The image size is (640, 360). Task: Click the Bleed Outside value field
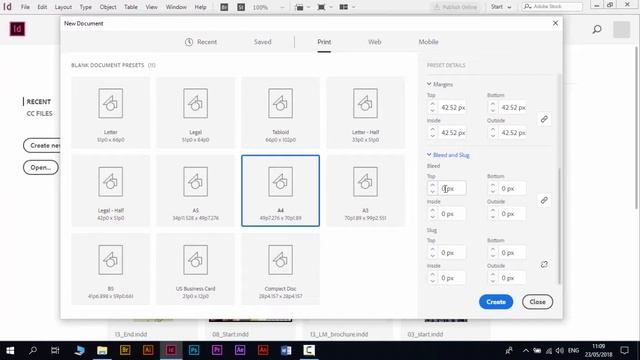(513, 214)
